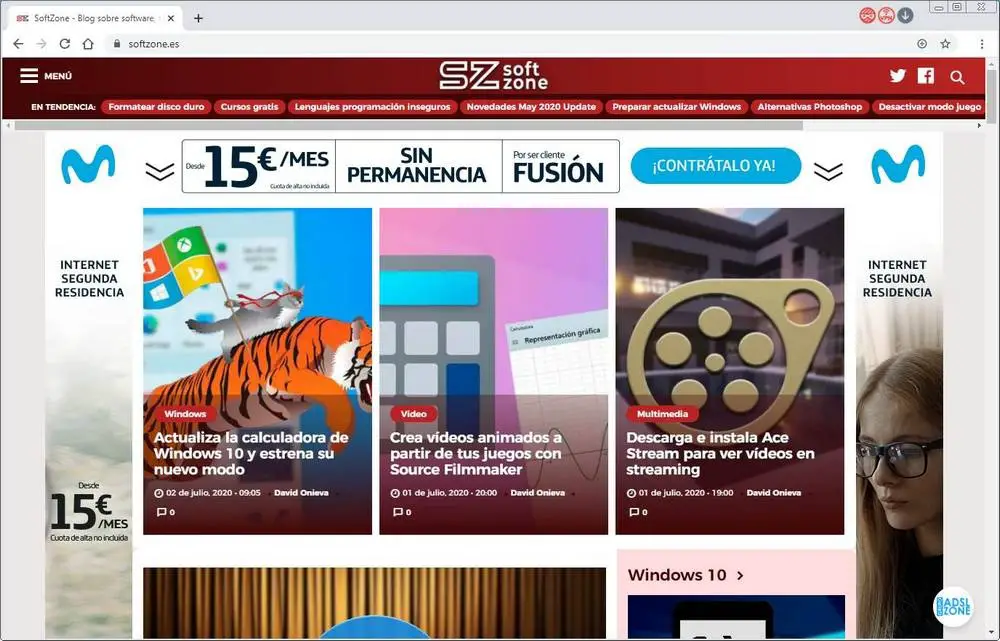Open trending tag Preparar actualizar Windows
1000x641 pixels.
click(x=677, y=107)
